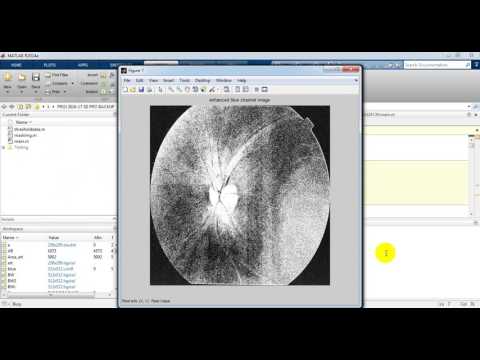Click the Save disk icon in the MATLAB toolstrip
The height and width of the screenshot is (360, 480).
pyautogui.click(x=36, y=78)
